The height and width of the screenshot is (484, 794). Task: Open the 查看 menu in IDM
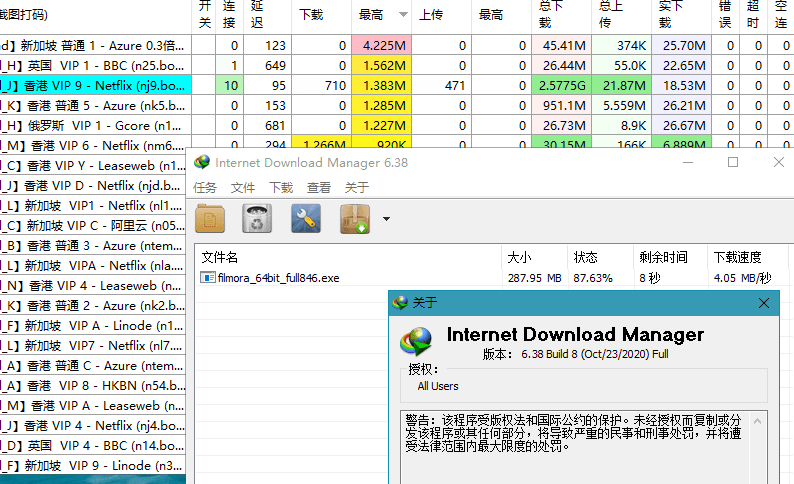pos(319,188)
